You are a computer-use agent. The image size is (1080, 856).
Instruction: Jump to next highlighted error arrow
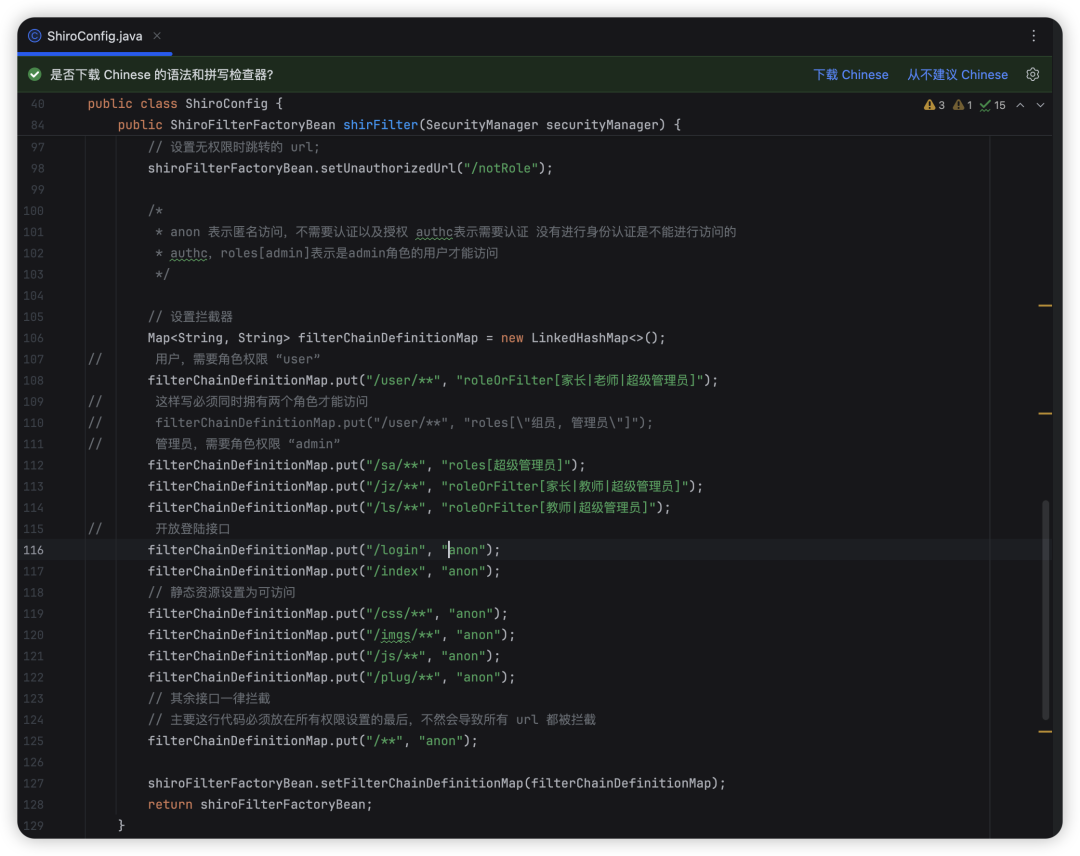click(1040, 105)
